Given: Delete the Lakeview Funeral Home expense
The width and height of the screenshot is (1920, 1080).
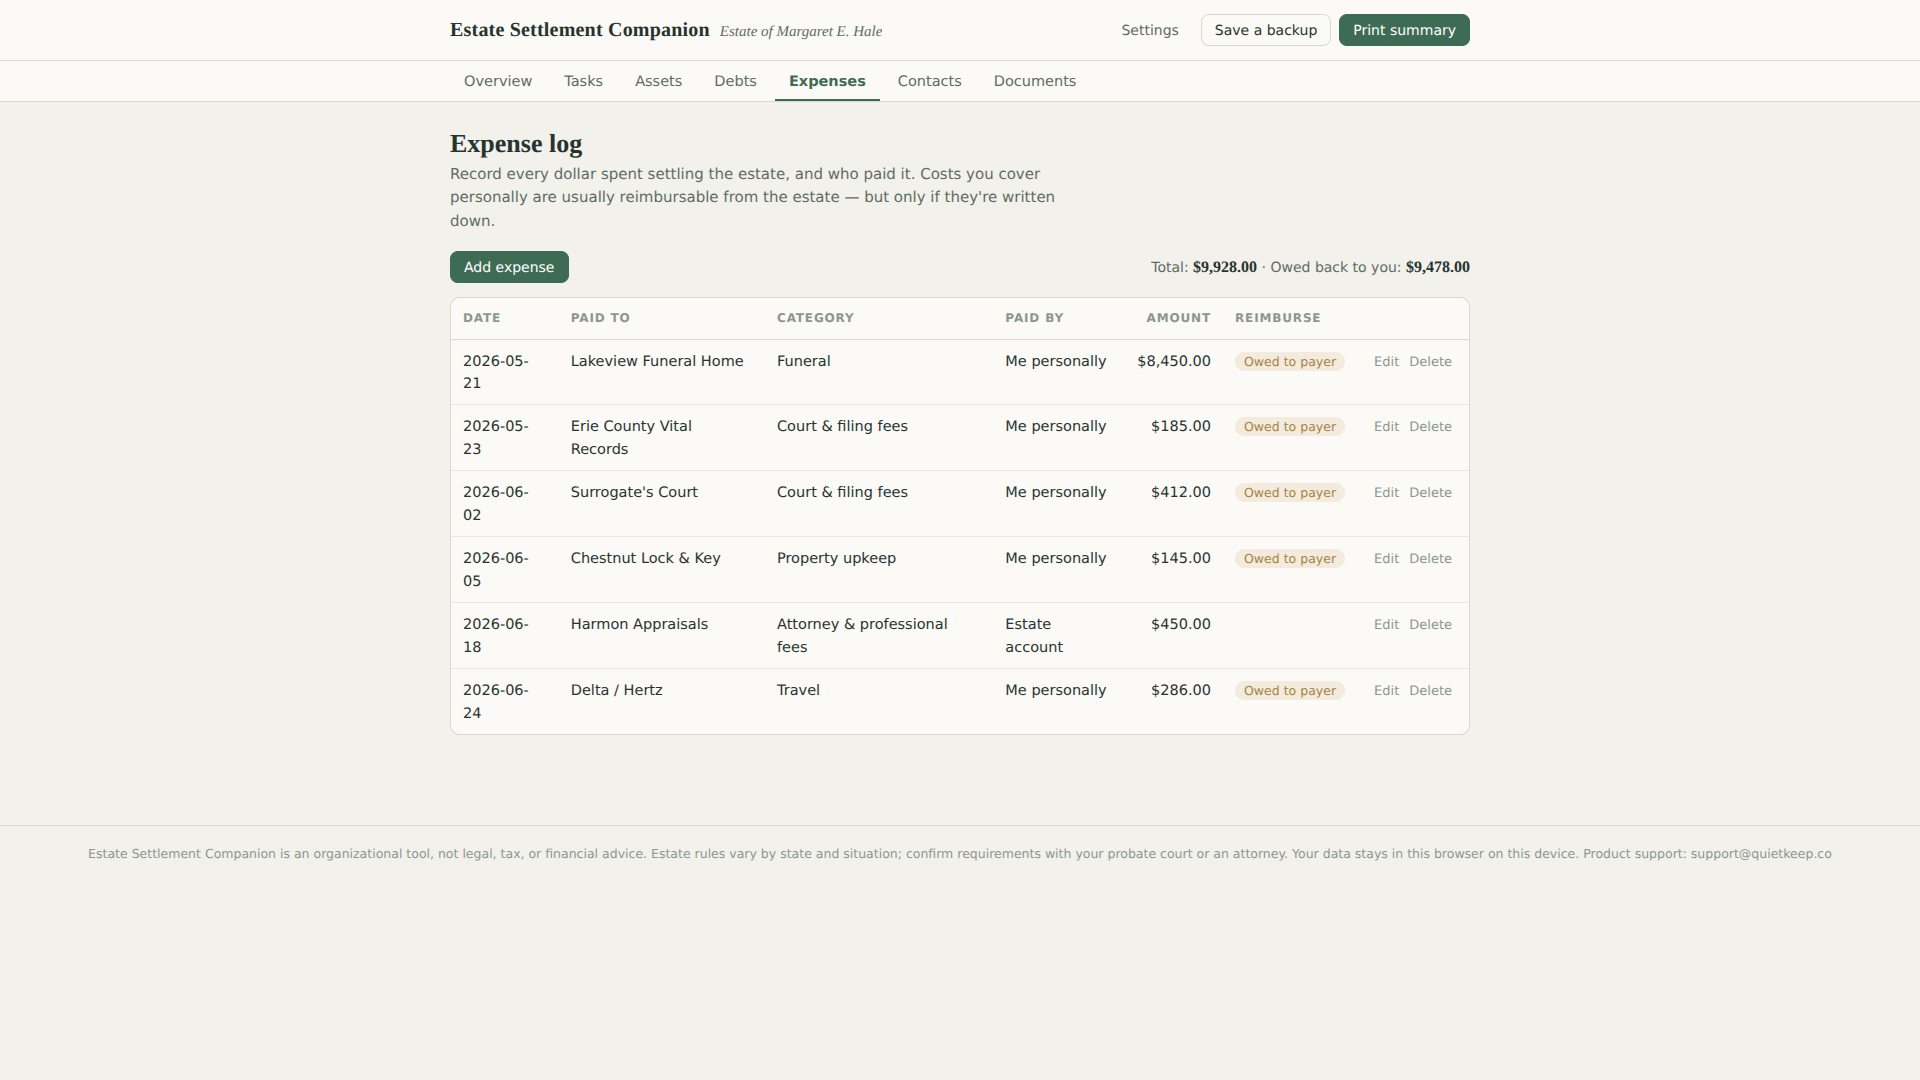Looking at the screenshot, I should [1430, 362].
